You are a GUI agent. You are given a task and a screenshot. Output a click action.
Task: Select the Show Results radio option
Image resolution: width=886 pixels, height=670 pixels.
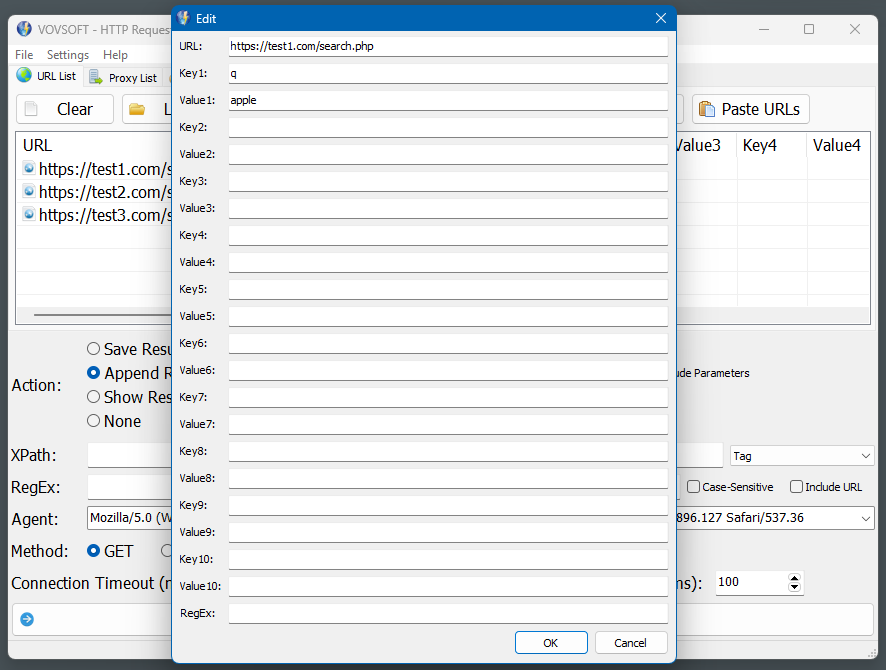click(93, 397)
